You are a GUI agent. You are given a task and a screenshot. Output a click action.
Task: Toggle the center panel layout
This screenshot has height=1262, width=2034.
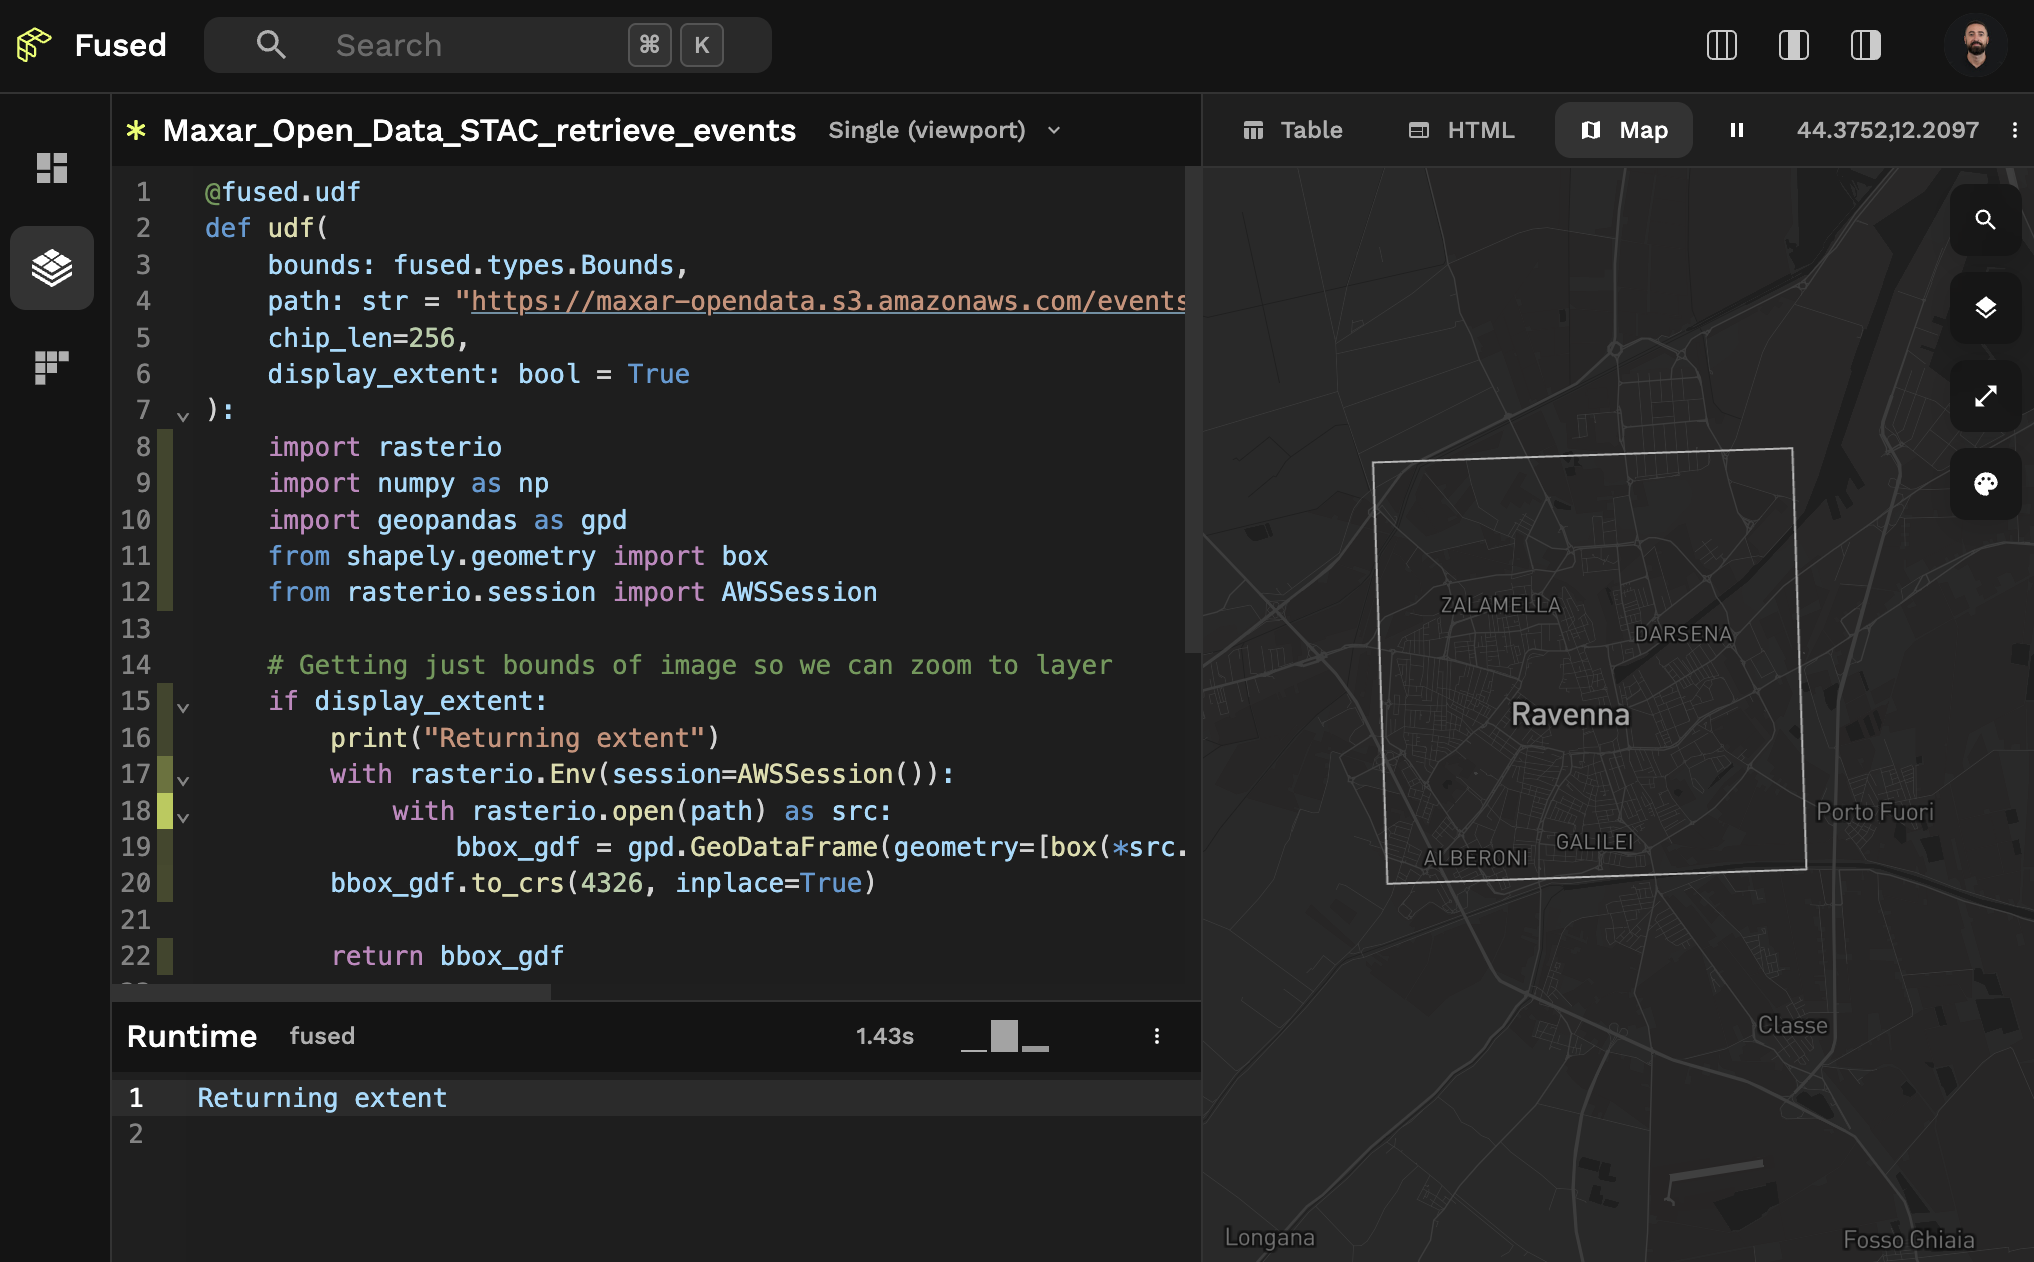[x=1794, y=45]
